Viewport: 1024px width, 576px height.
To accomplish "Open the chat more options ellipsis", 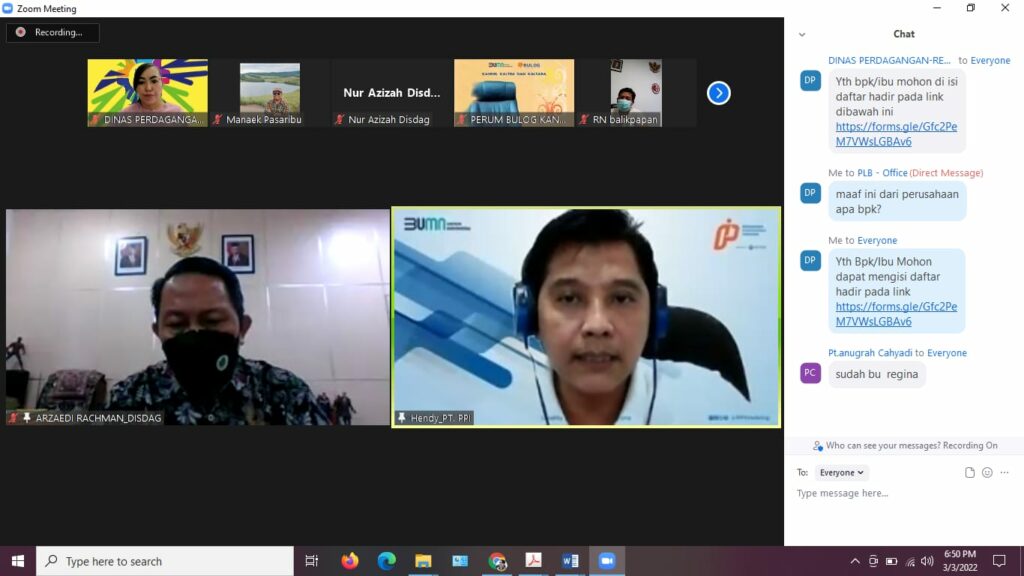I will 1005,473.
